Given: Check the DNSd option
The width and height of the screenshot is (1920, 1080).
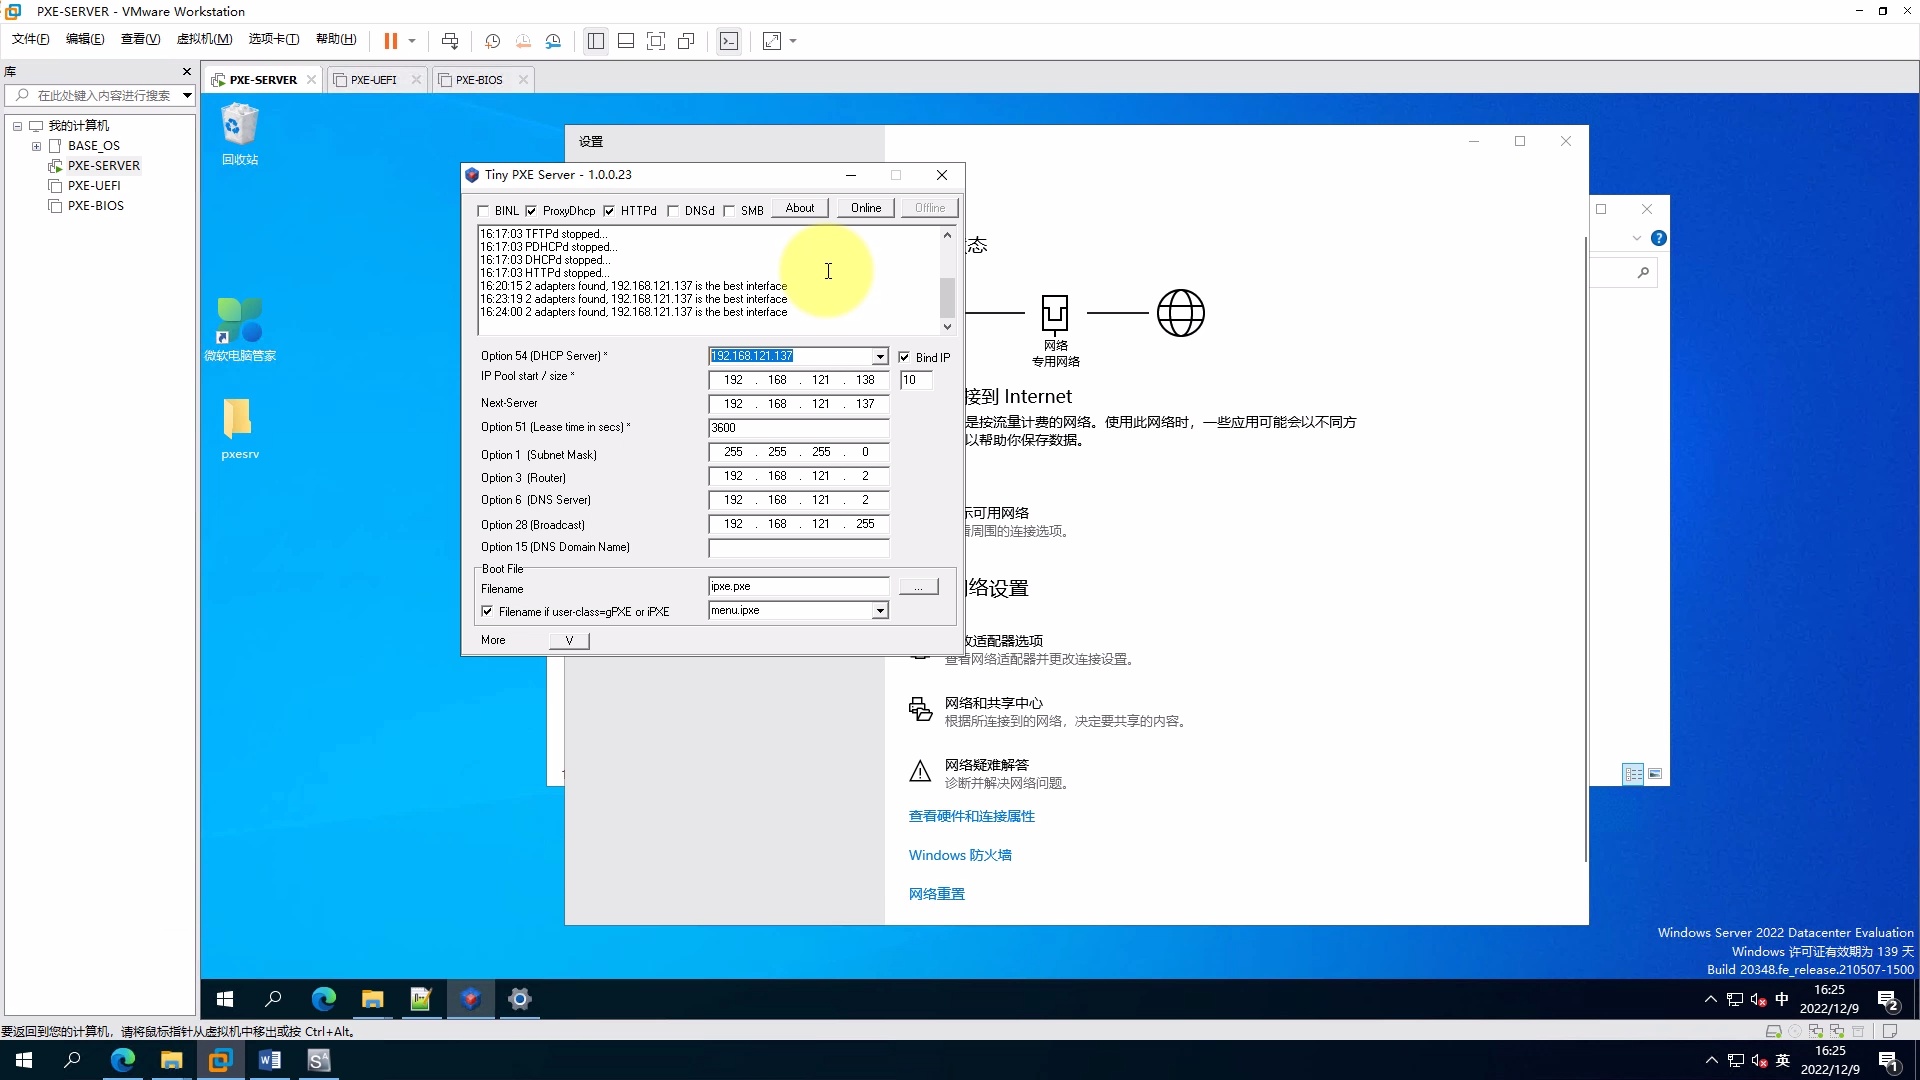Looking at the screenshot, I should [x=674, y=210].
